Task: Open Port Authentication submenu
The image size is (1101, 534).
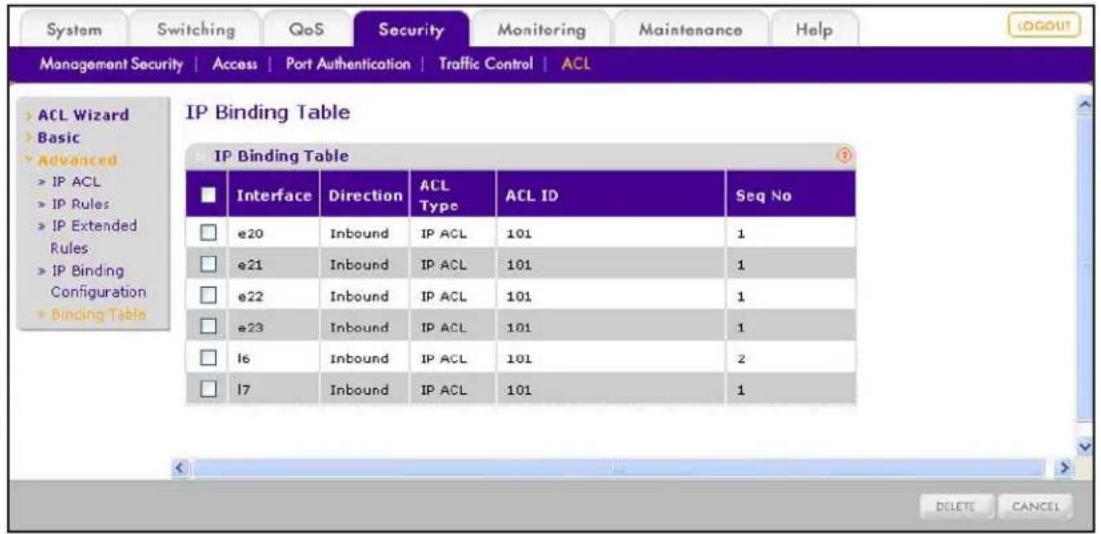Action: [348, 65]
